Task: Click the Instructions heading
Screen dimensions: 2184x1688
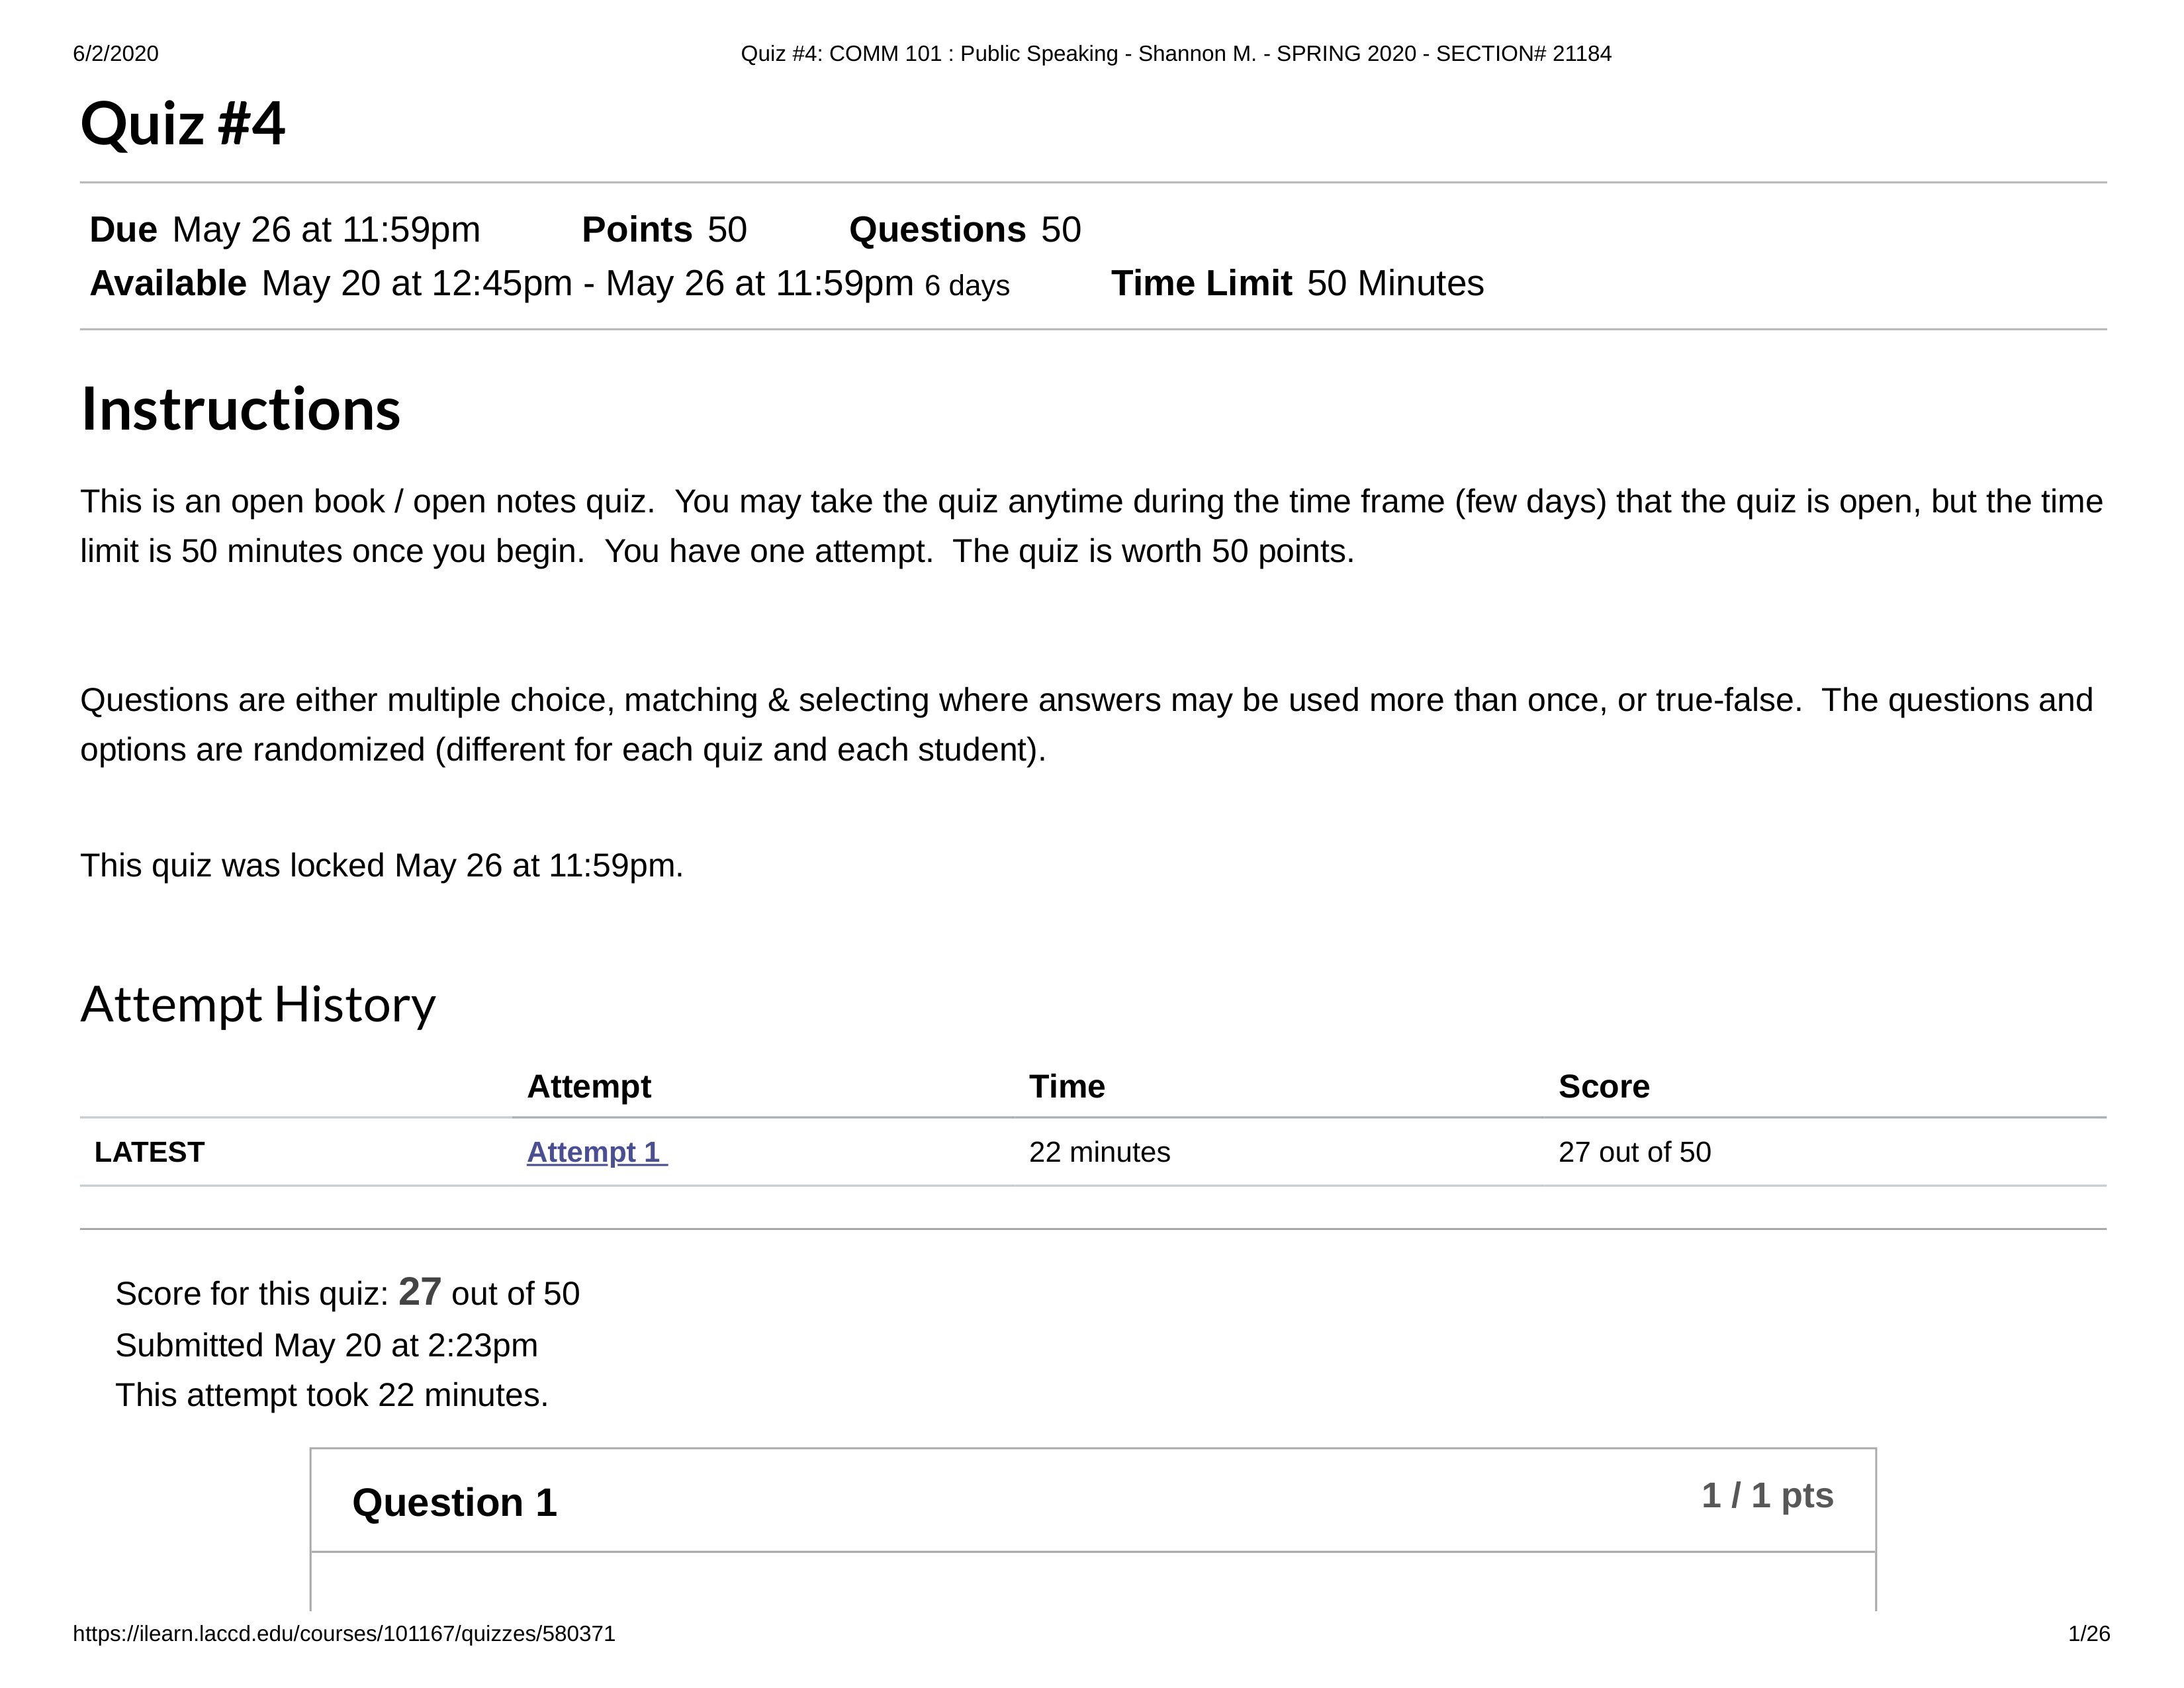Action: (x=240, y=409)
